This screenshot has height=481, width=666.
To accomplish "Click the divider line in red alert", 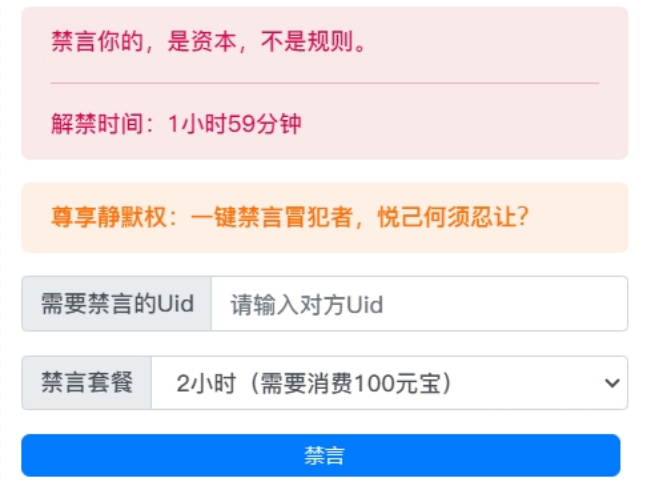I will tap(324, 83).
